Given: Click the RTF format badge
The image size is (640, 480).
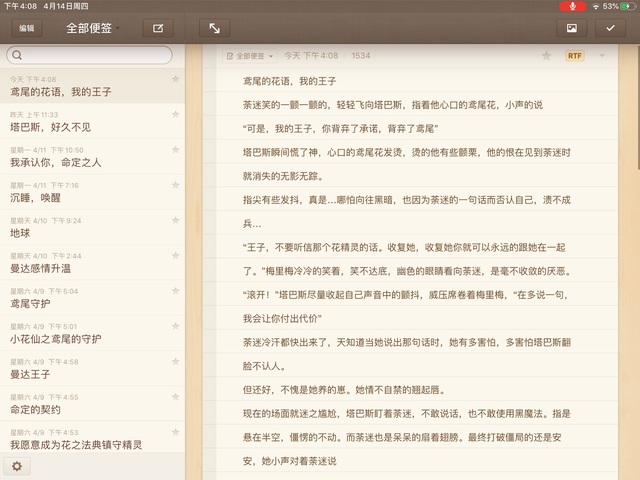Looking at the screenshot, I should pyautogui.click(x=574, y=56).
